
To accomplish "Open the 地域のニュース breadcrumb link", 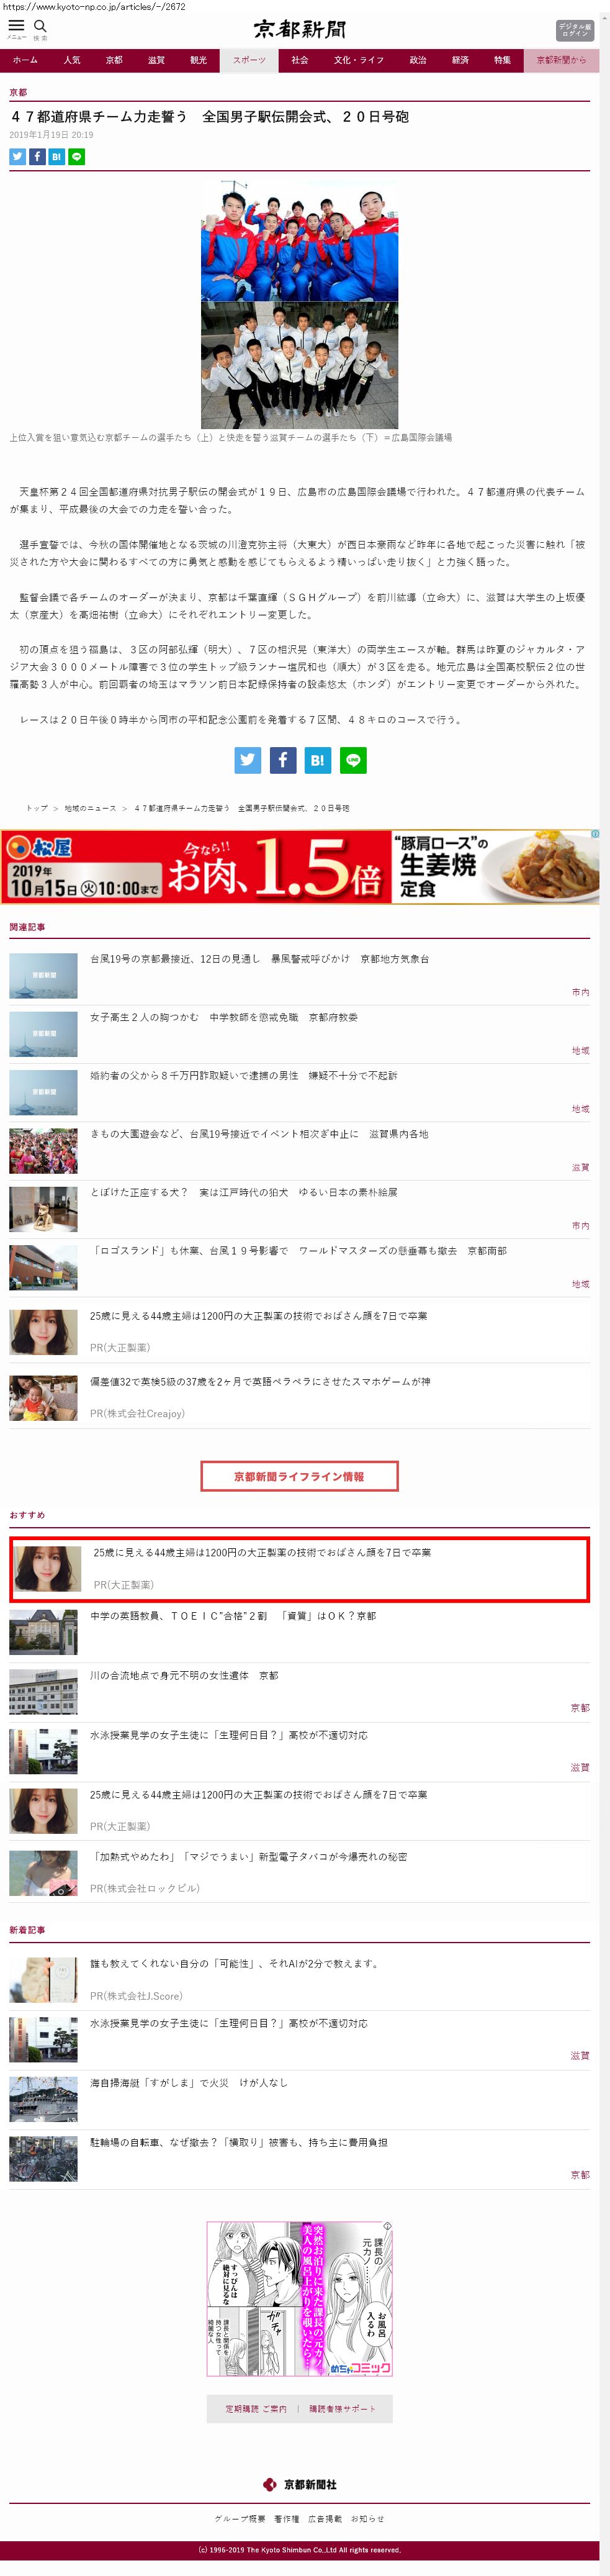I will pos(90,808).
